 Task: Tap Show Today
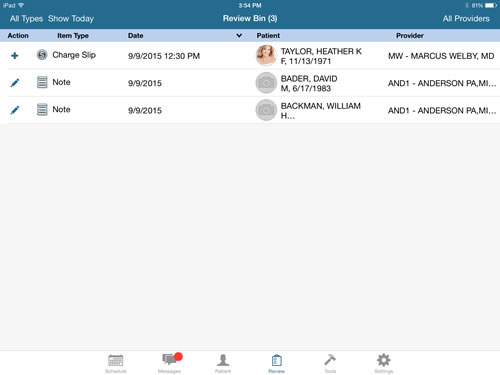[71, 19]
